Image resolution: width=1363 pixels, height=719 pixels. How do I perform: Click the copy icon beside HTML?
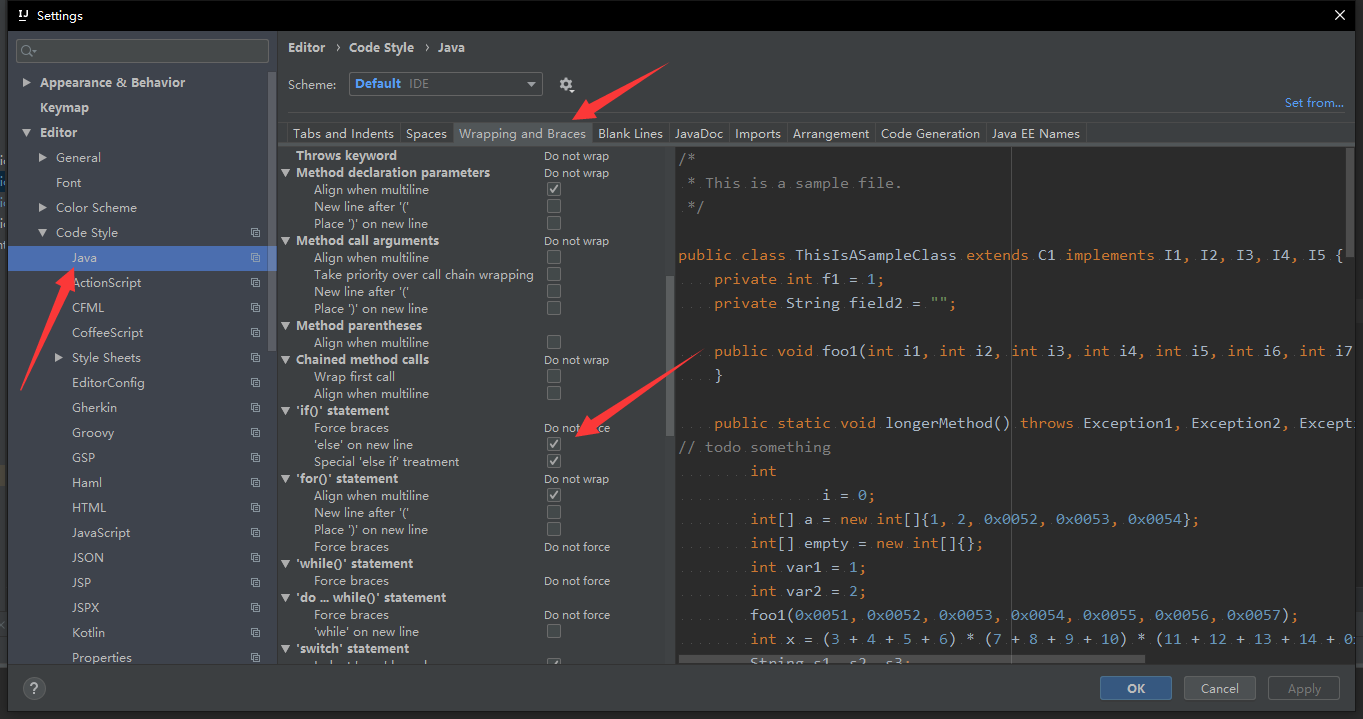(x=255, y=508)
